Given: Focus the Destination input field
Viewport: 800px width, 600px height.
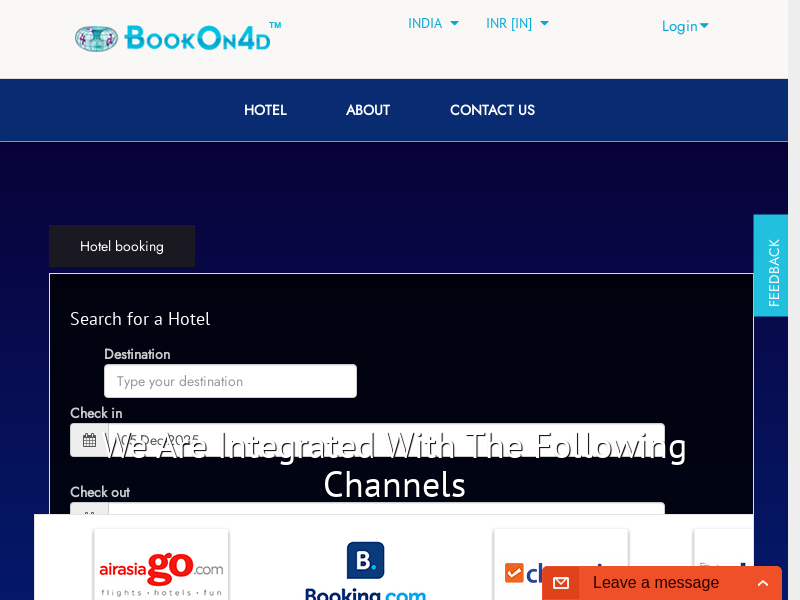Looking at the screenshot, I should click(230, 381).
